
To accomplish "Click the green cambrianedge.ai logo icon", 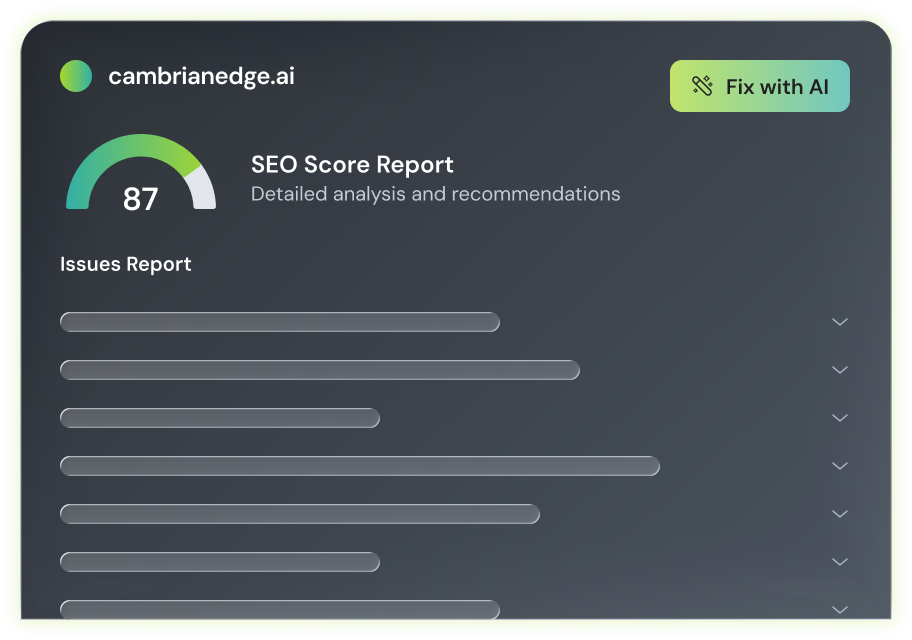I will [x=76, y=75].
